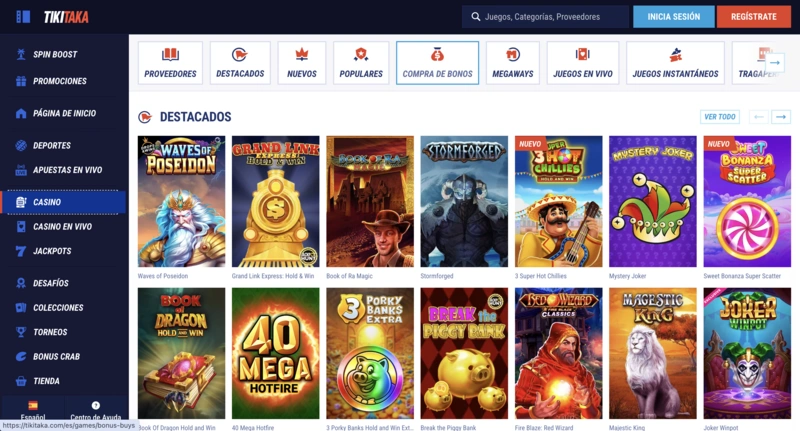Collapse sidebar using top-left menu toggle icon

[23, 17]
